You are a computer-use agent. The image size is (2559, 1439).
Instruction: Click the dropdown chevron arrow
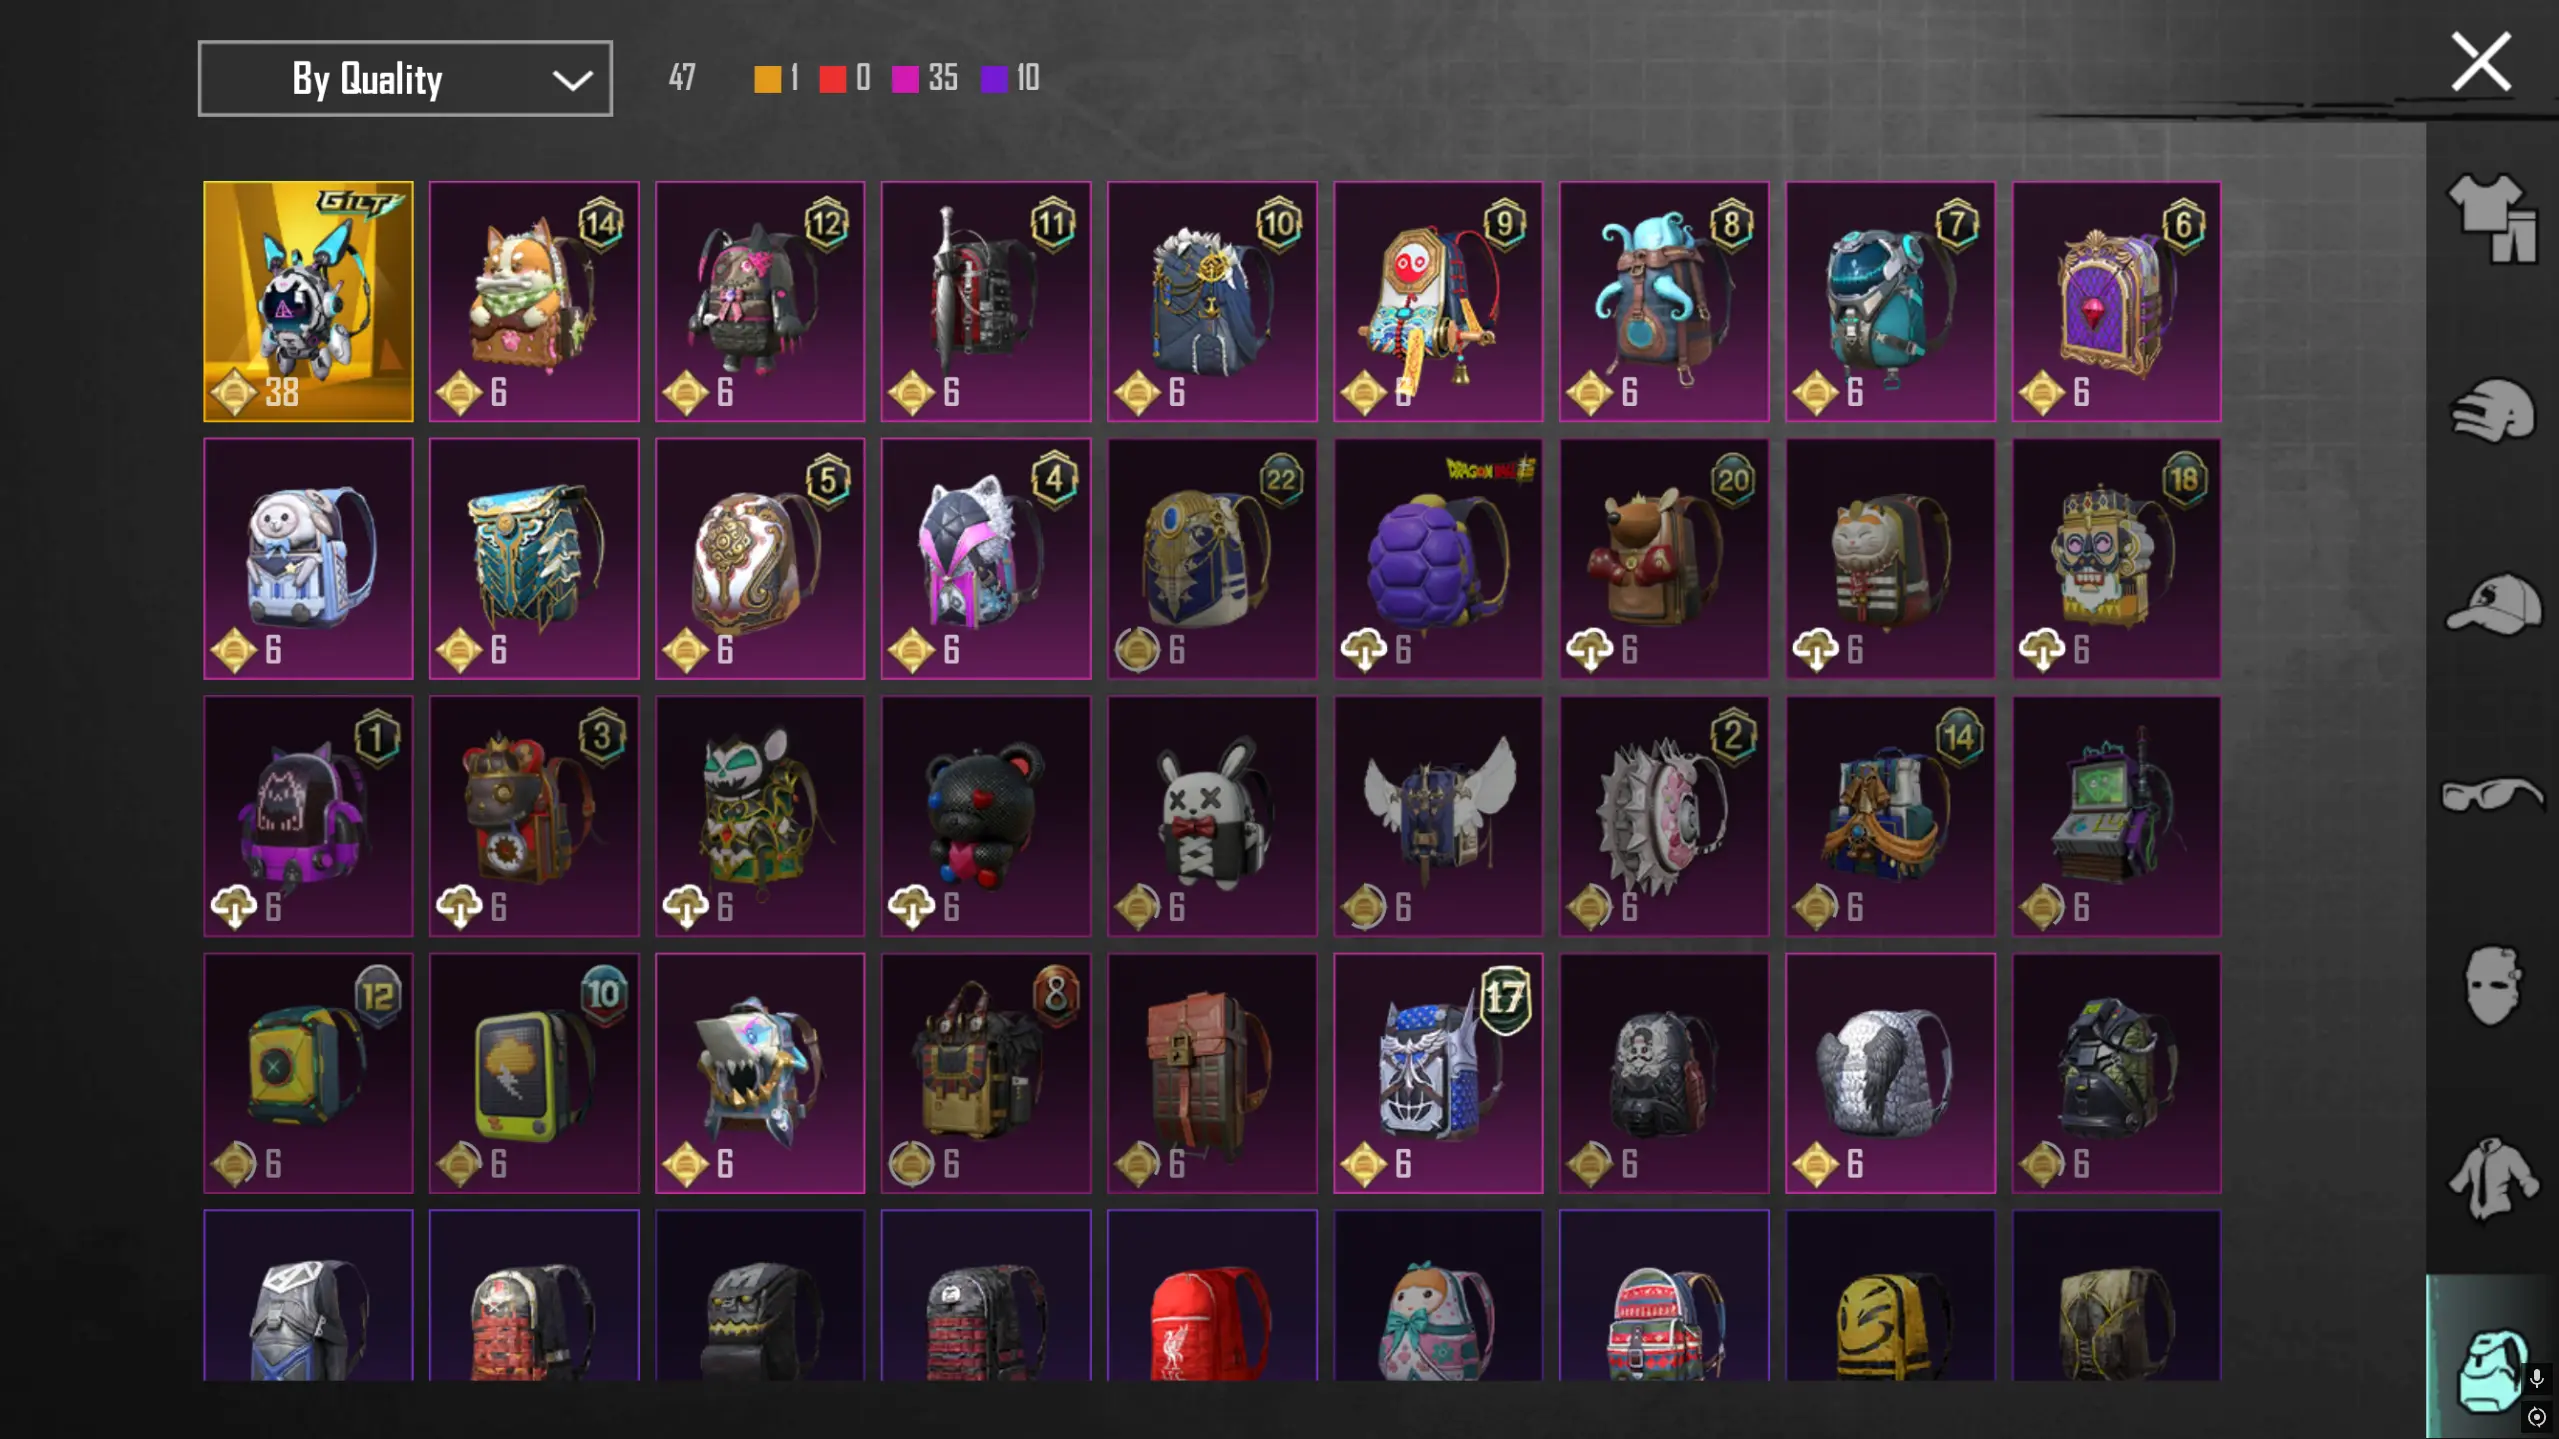point(572,80)
